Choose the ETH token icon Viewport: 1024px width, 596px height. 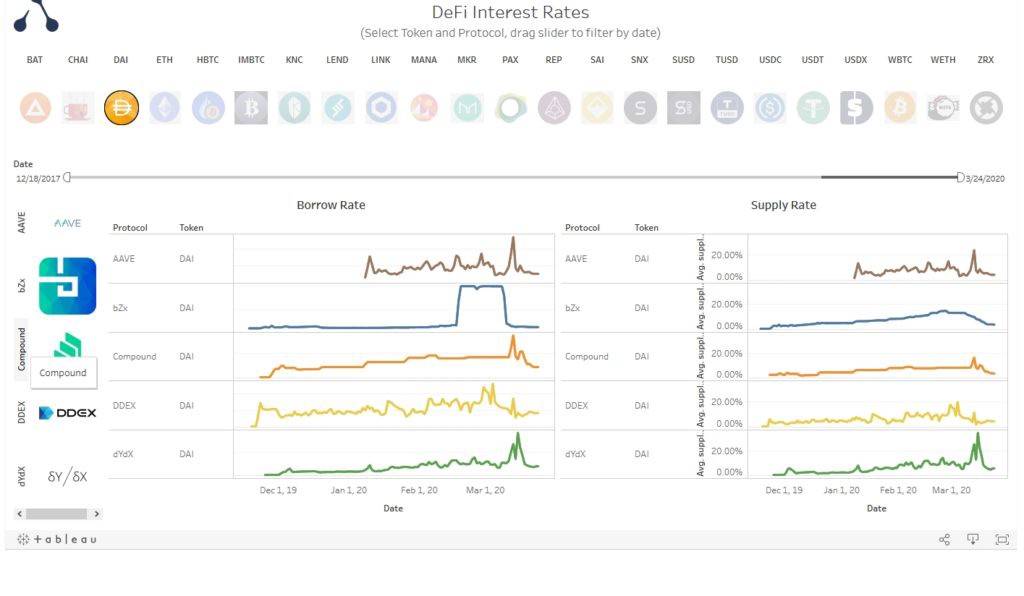(x=165, y=108)
